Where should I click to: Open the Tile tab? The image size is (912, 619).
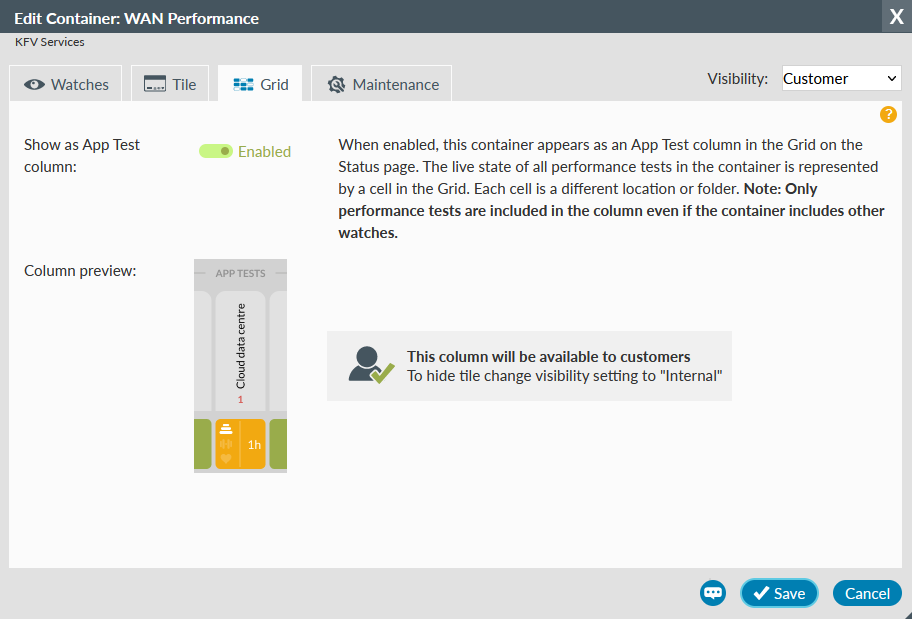click(x=170, y=85)
